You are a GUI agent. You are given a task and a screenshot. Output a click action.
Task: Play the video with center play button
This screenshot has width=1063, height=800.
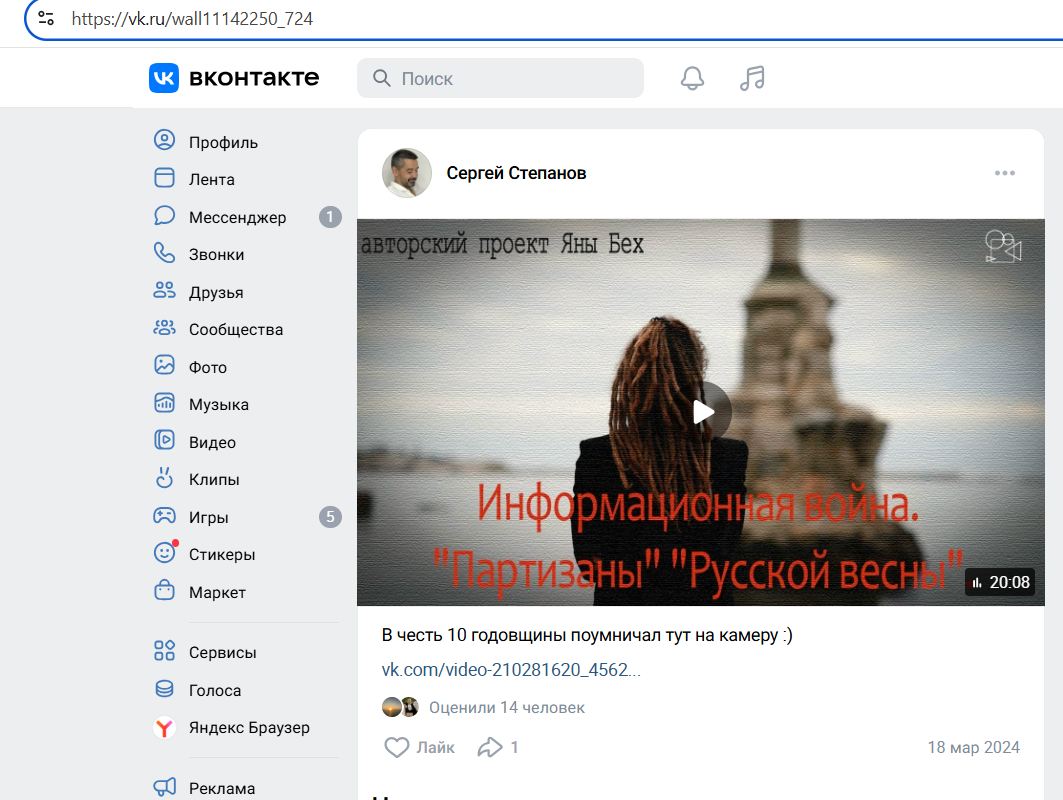pos(702,412)
